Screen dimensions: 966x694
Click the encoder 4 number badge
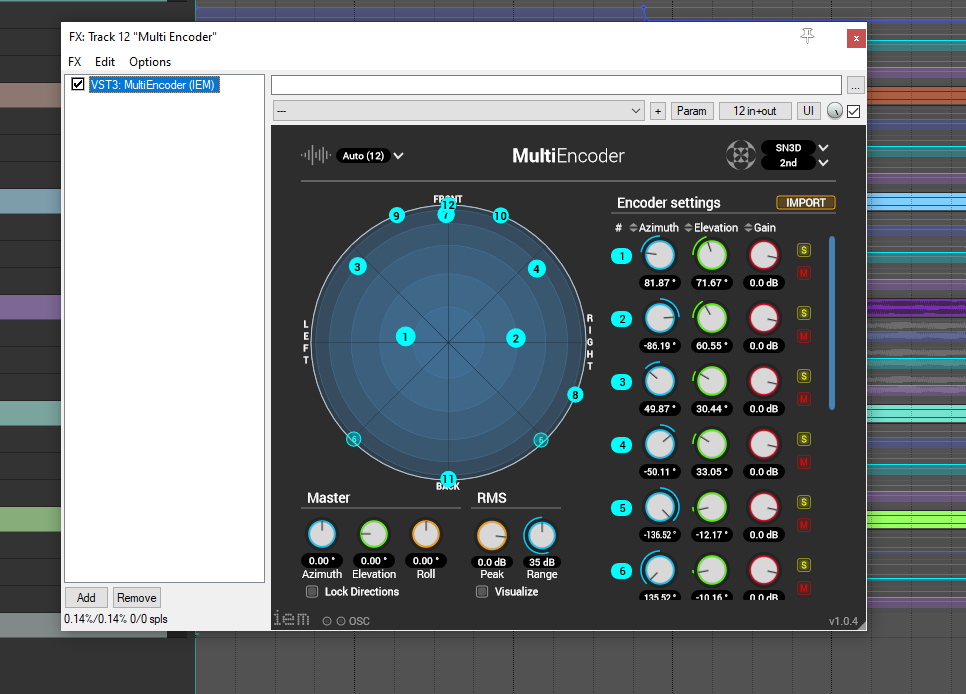click(x=622, y=444)
